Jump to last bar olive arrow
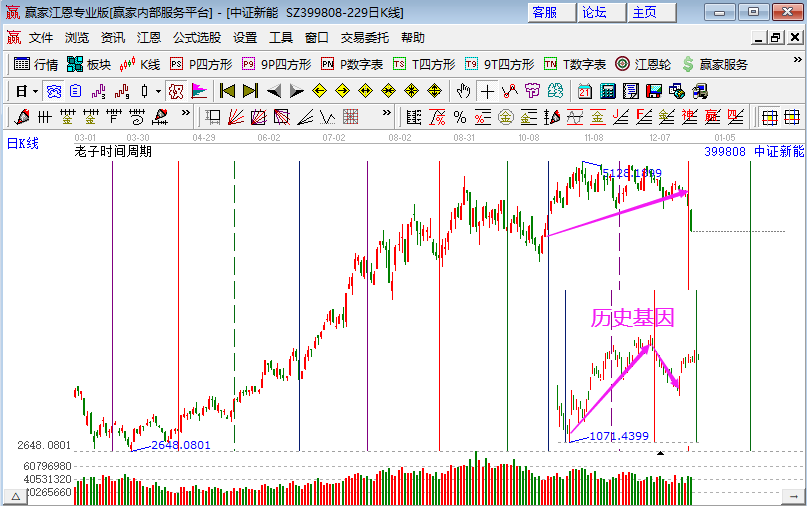Viewport: 807px width, 506px height. click(250, 92)
